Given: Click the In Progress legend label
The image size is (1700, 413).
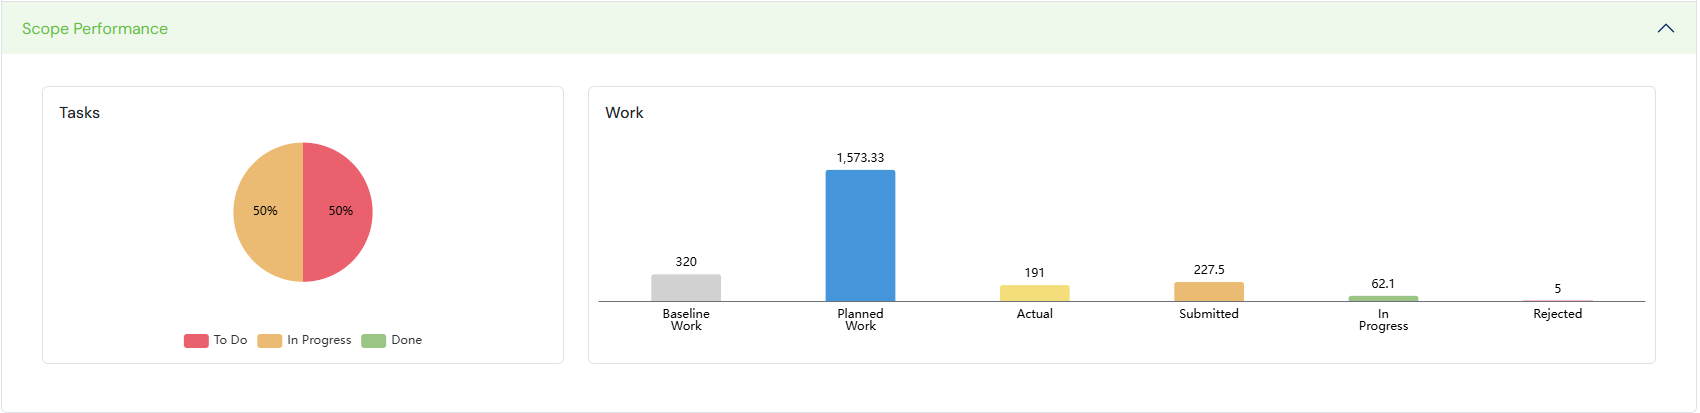Looking at the screenshot, I should coord(319,340).
